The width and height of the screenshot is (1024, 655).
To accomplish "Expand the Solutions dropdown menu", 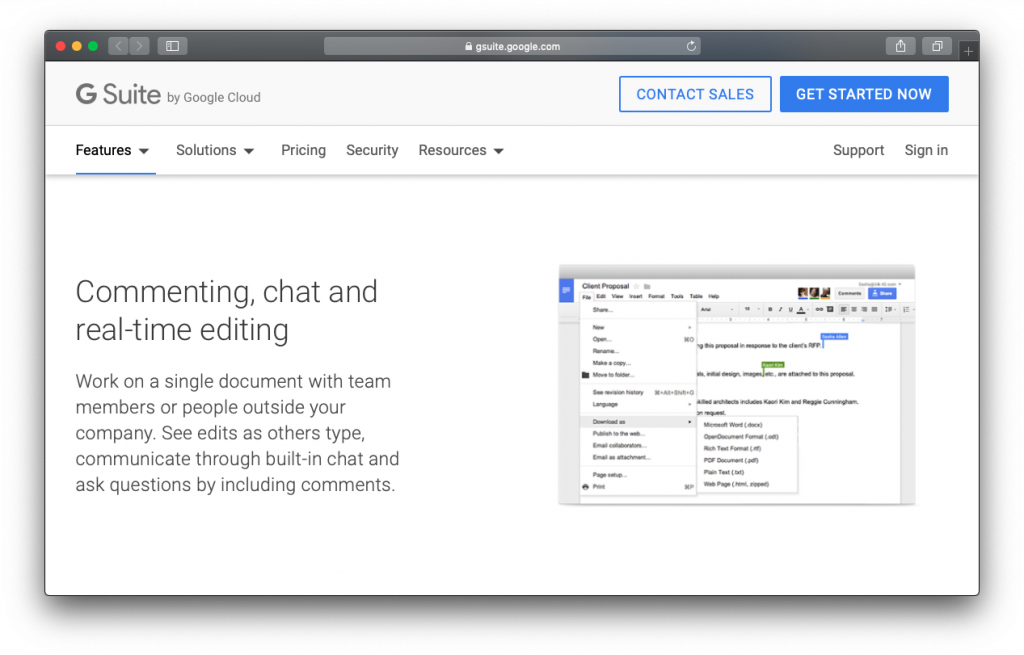I will [215, 150].
